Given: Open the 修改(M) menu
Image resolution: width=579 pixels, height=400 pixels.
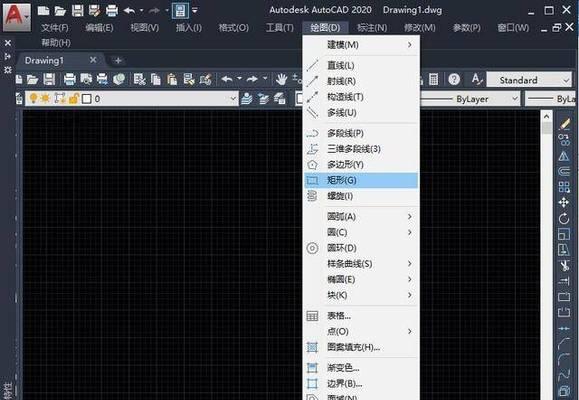Looking at the screenshot, I should [x=419, y=28].
